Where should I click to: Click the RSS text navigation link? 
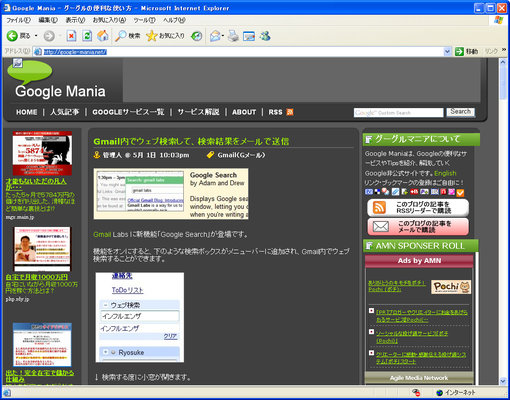pyautogui.click(x=275, y=112)
